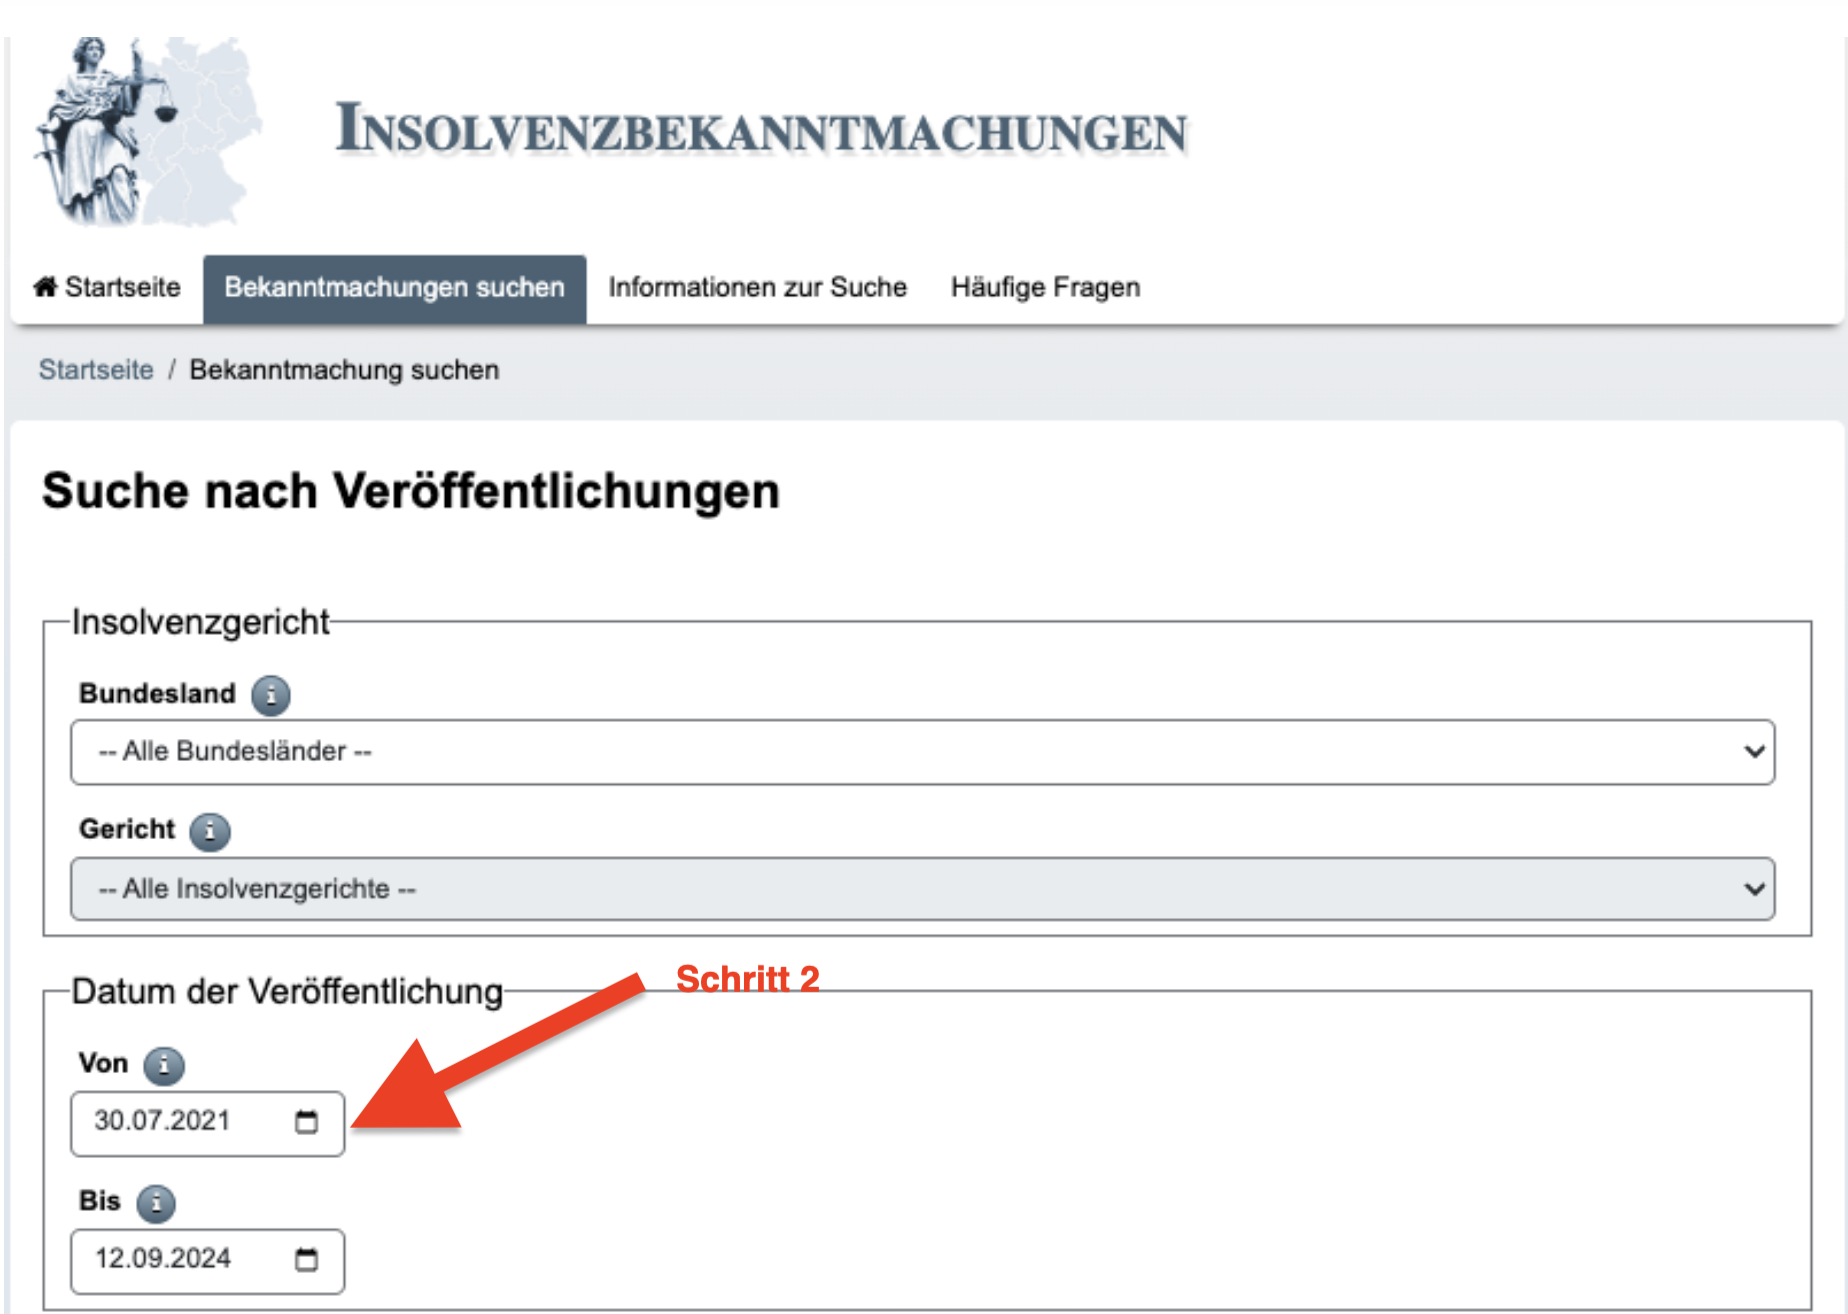Focus the Von date field 30.07.2021

click(207, 1124)
